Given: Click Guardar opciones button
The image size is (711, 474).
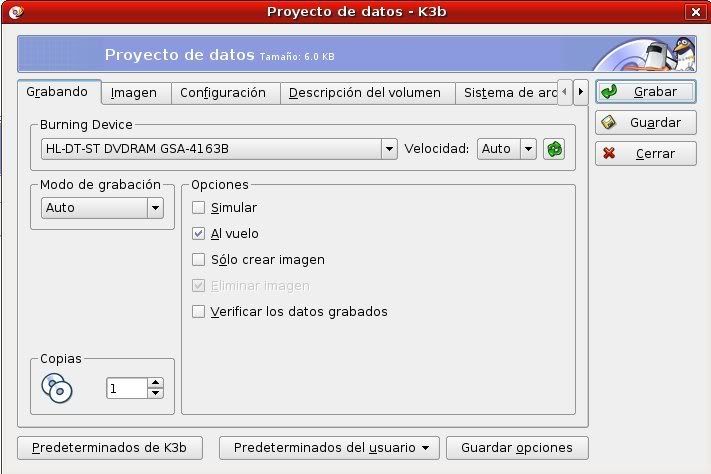Looking at the screenshot, I should coord(517,448).
